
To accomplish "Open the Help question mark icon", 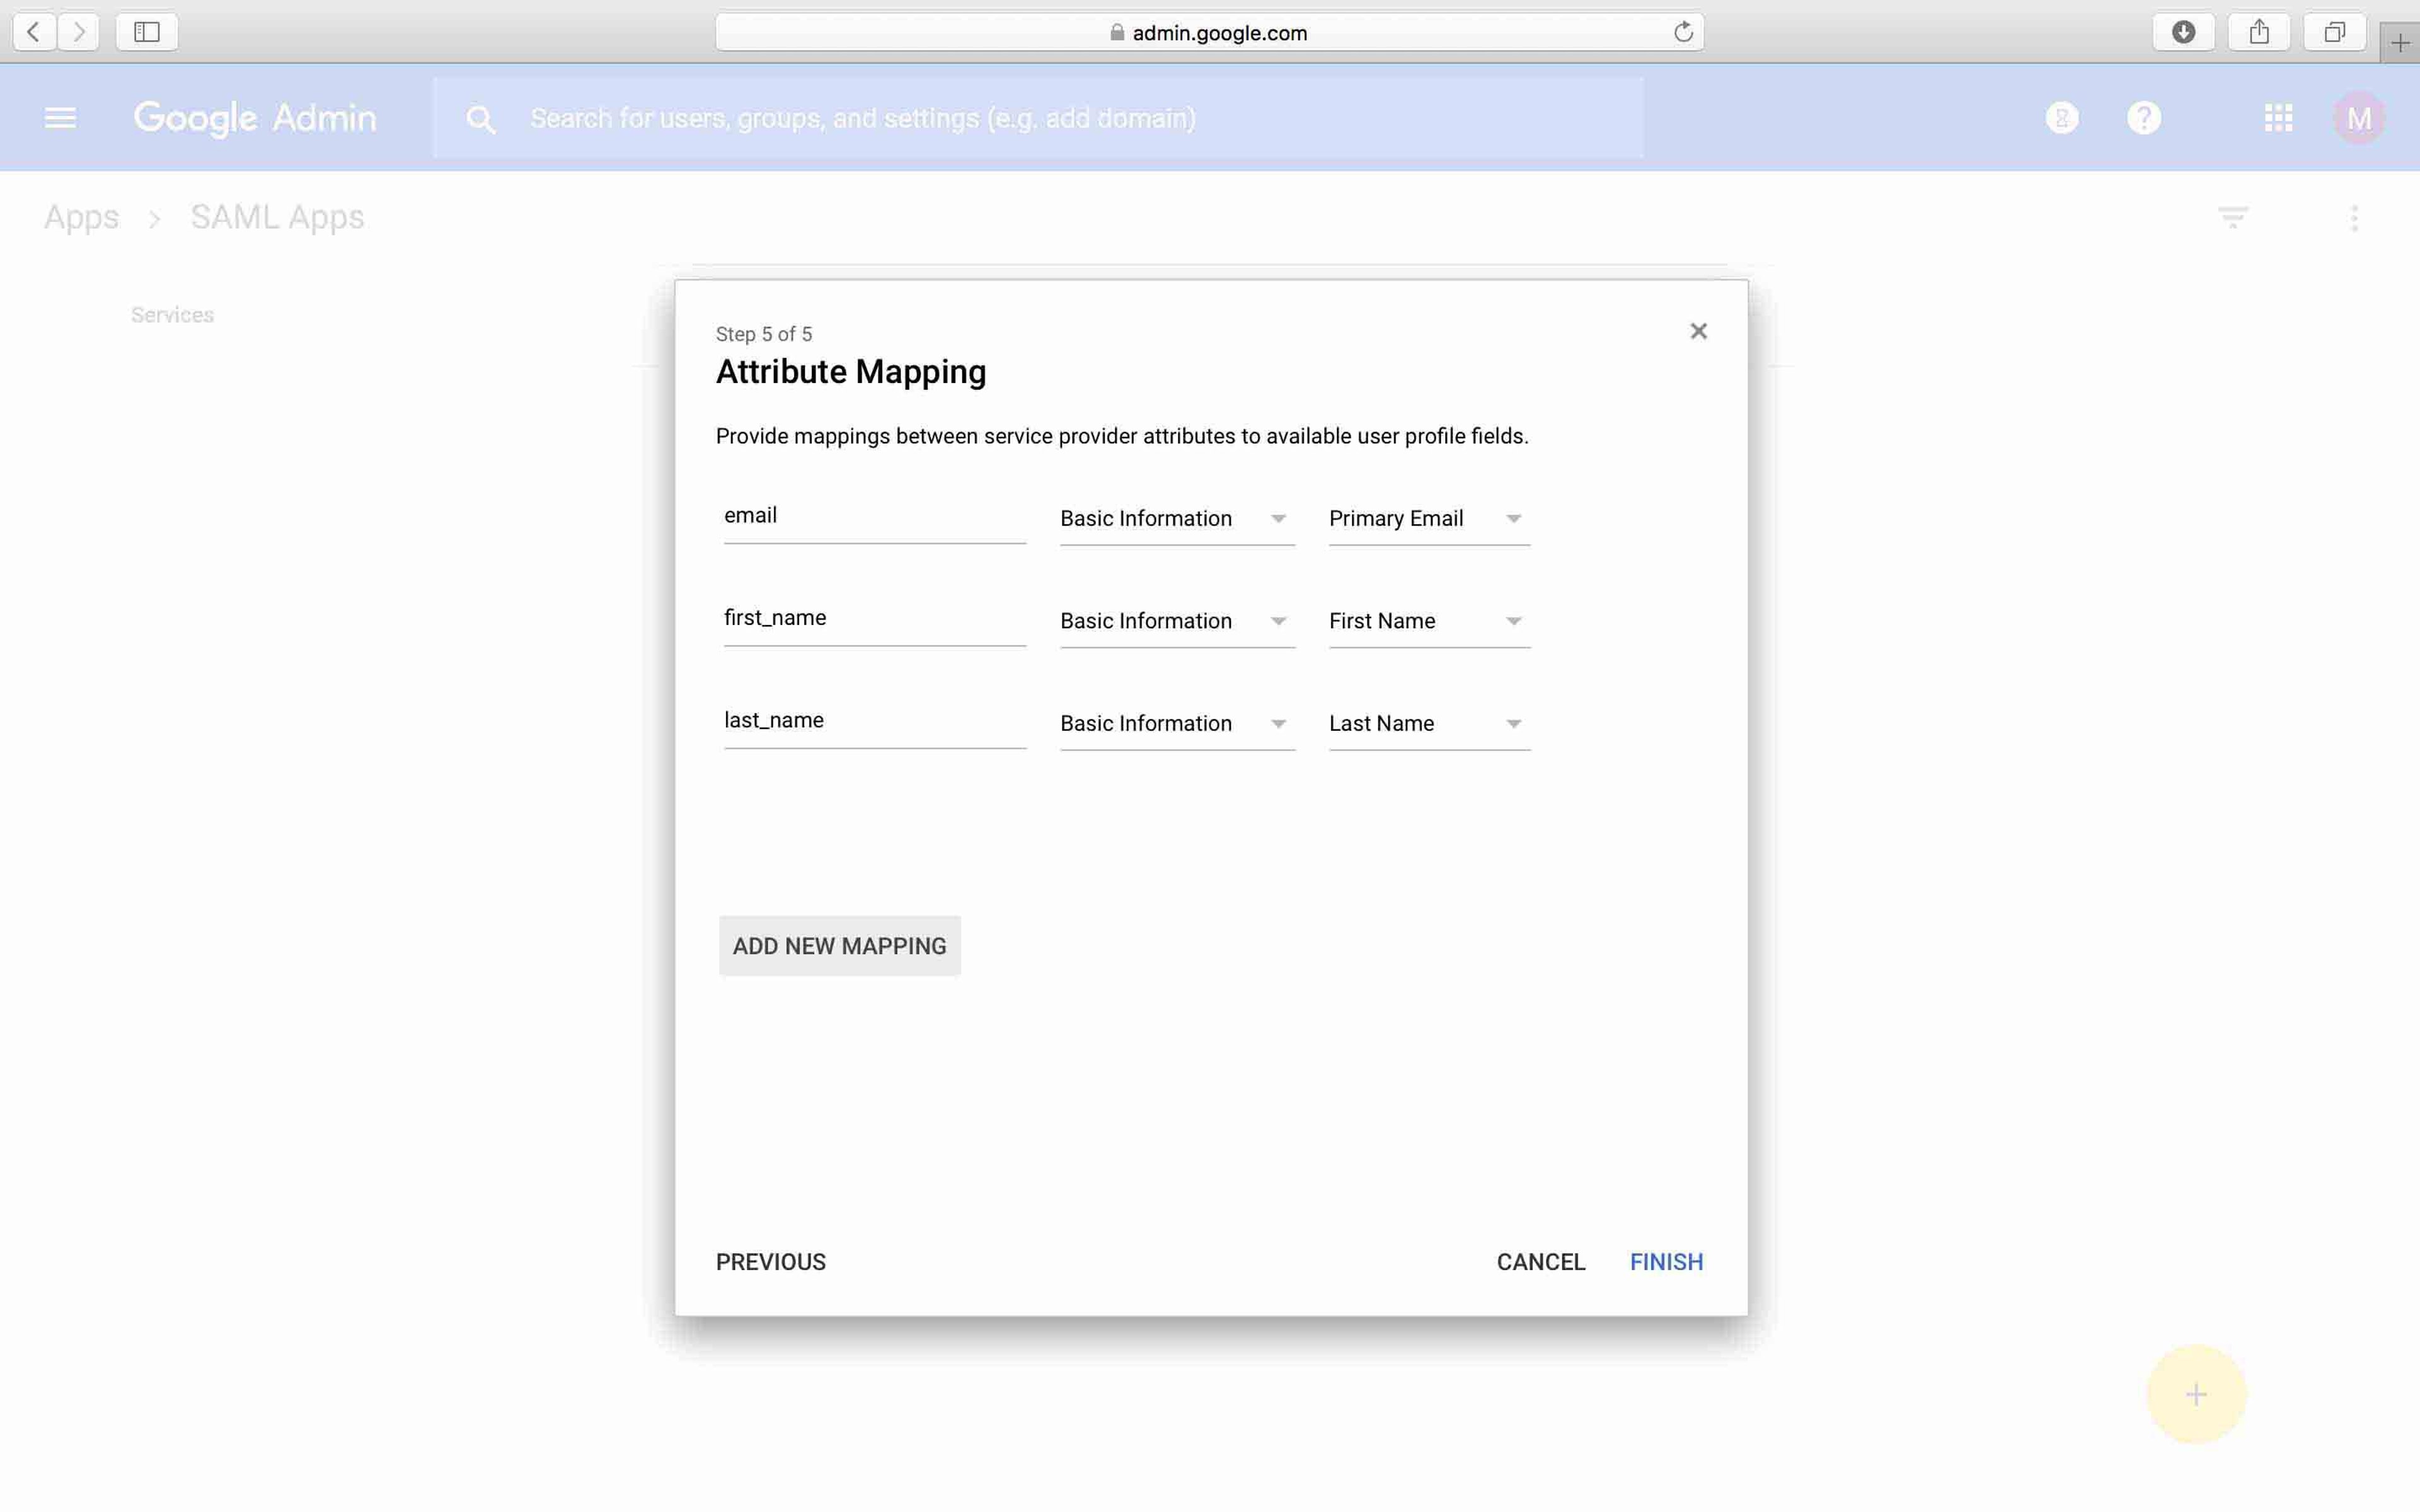I will tap(2144, 118).
